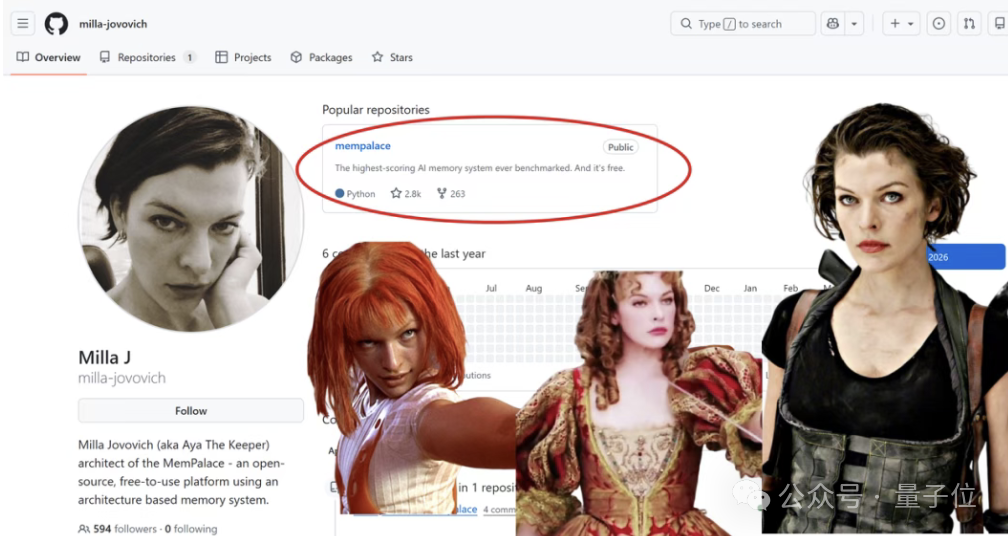Open the hamburger navigation menu
The width and height of the screenshot is (1008, 536).
tap(22, 24)
